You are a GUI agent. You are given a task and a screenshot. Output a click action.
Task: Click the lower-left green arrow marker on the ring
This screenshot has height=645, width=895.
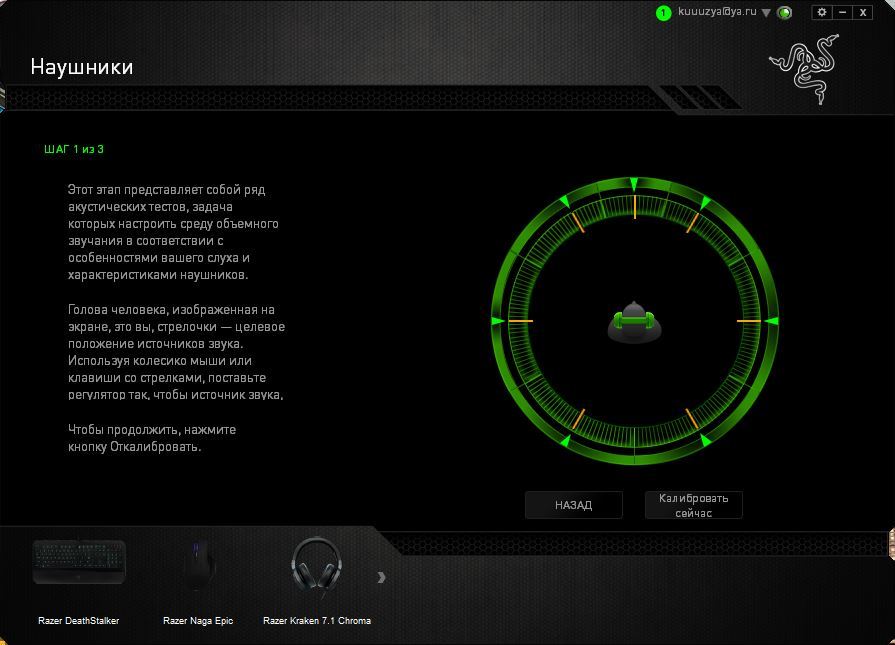(x=564, y=440)
